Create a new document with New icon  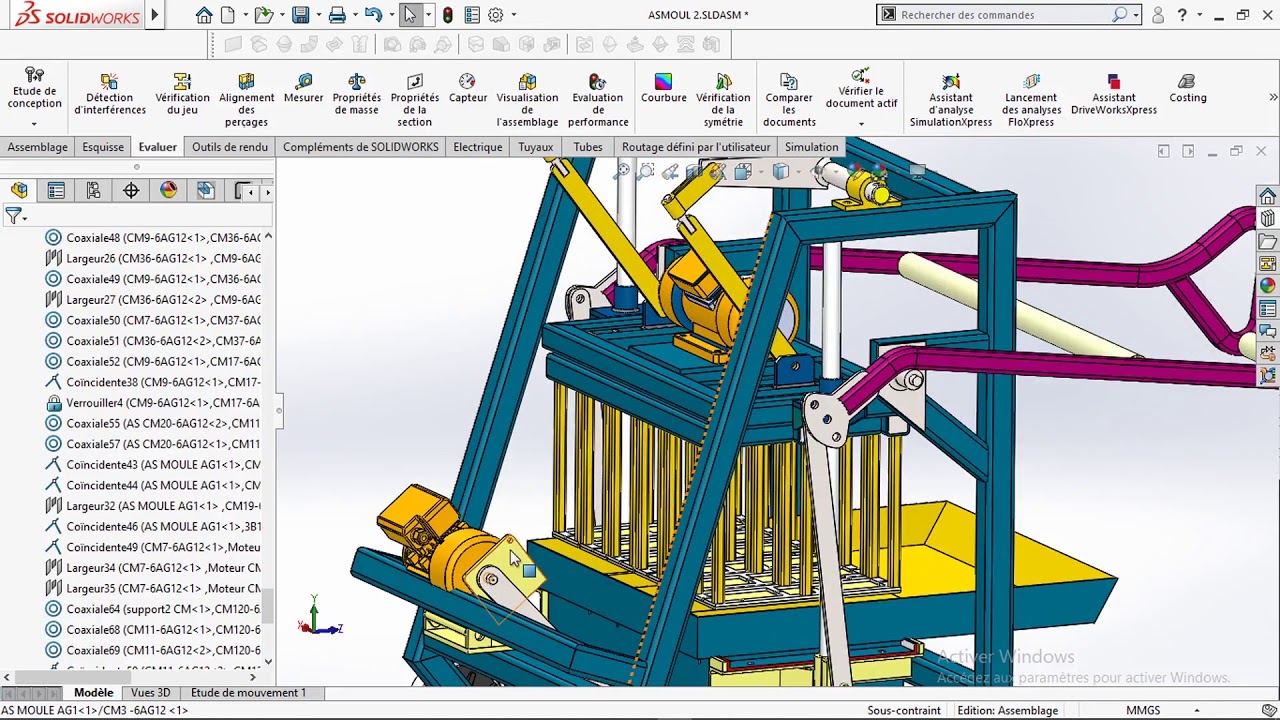tap(228, 15)
